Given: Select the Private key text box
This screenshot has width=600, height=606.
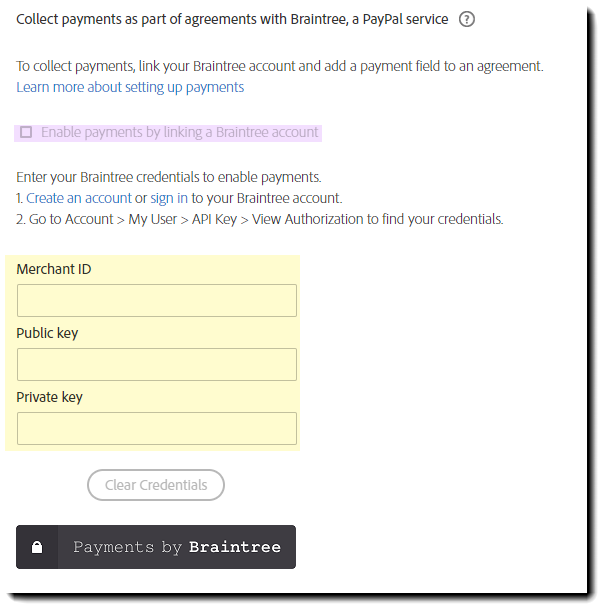Looking at the screenshot, I should 157,428.
